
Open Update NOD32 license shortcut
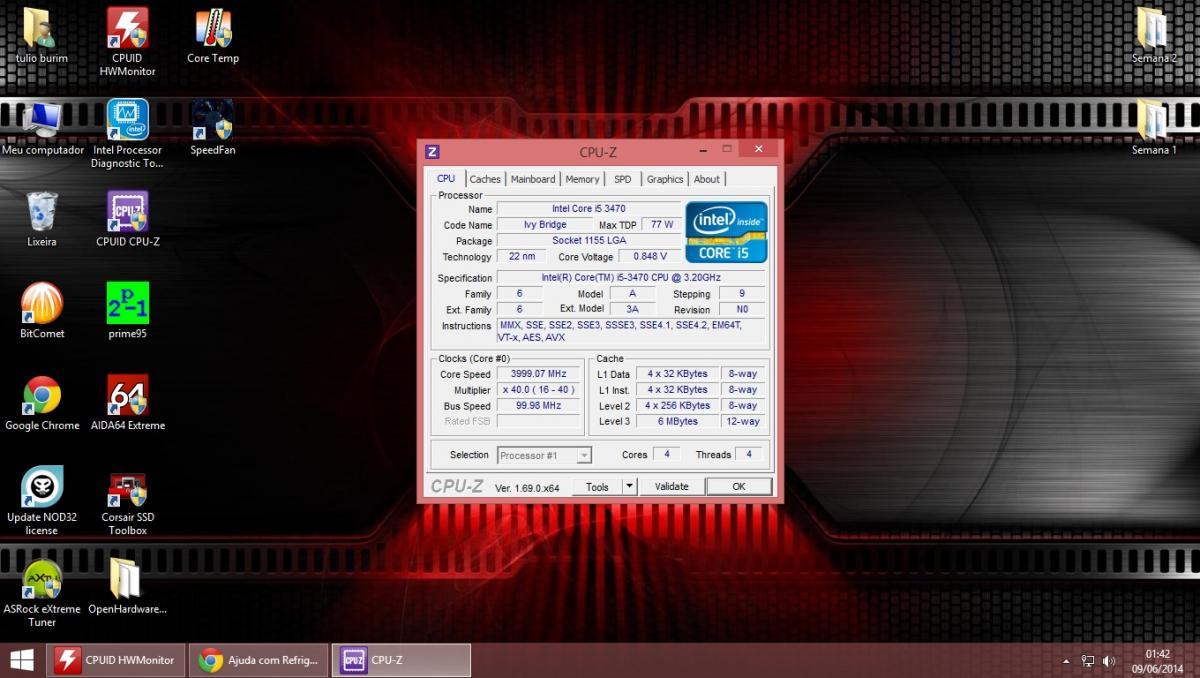tap(42, 501)
